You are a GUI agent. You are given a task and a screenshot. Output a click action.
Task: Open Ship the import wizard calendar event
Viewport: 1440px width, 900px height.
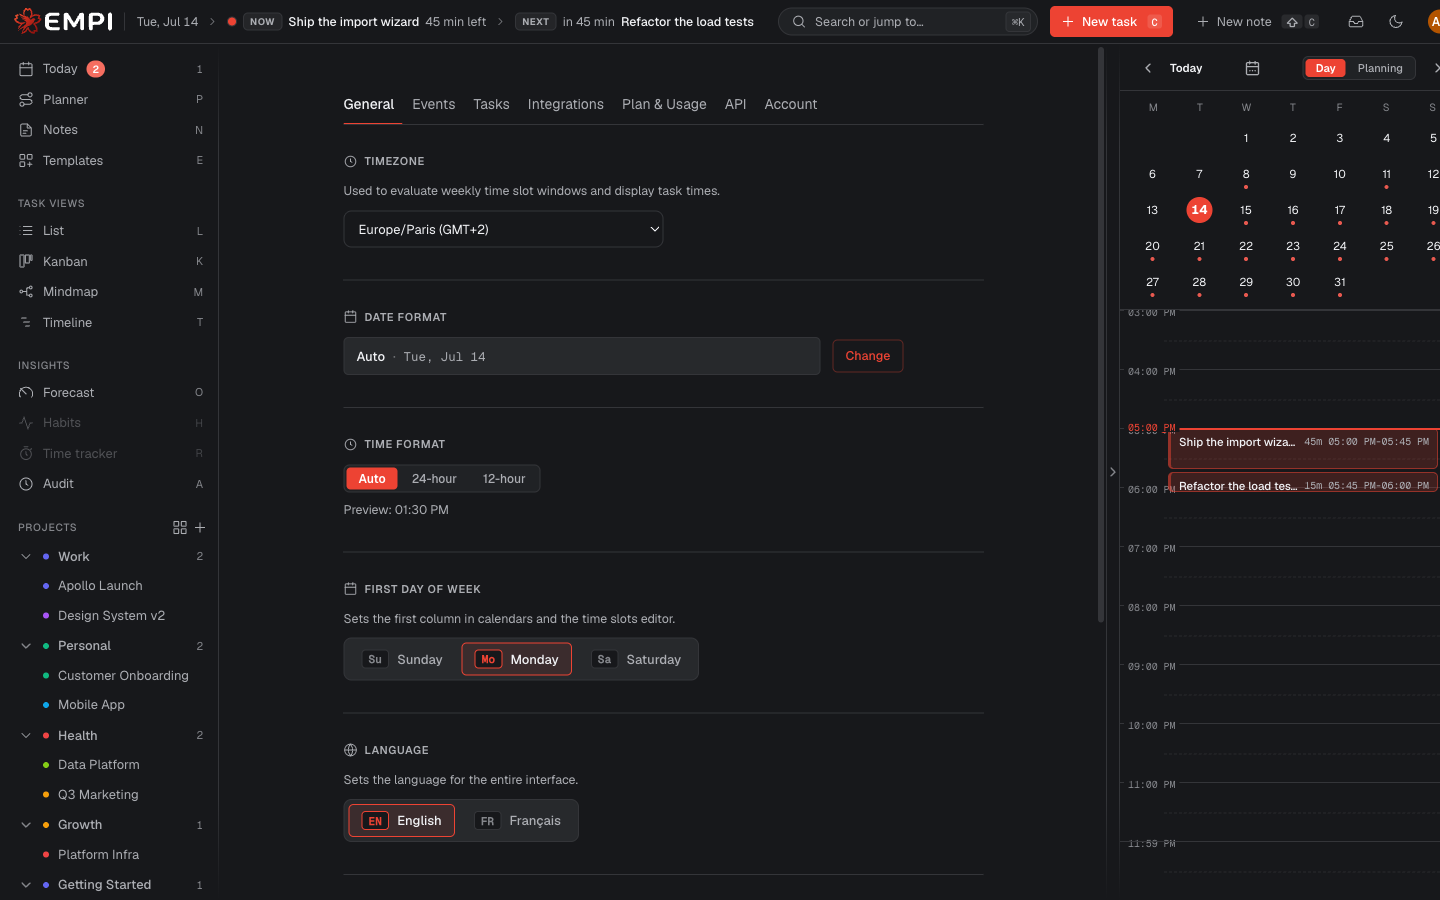tap(1304, 450)
